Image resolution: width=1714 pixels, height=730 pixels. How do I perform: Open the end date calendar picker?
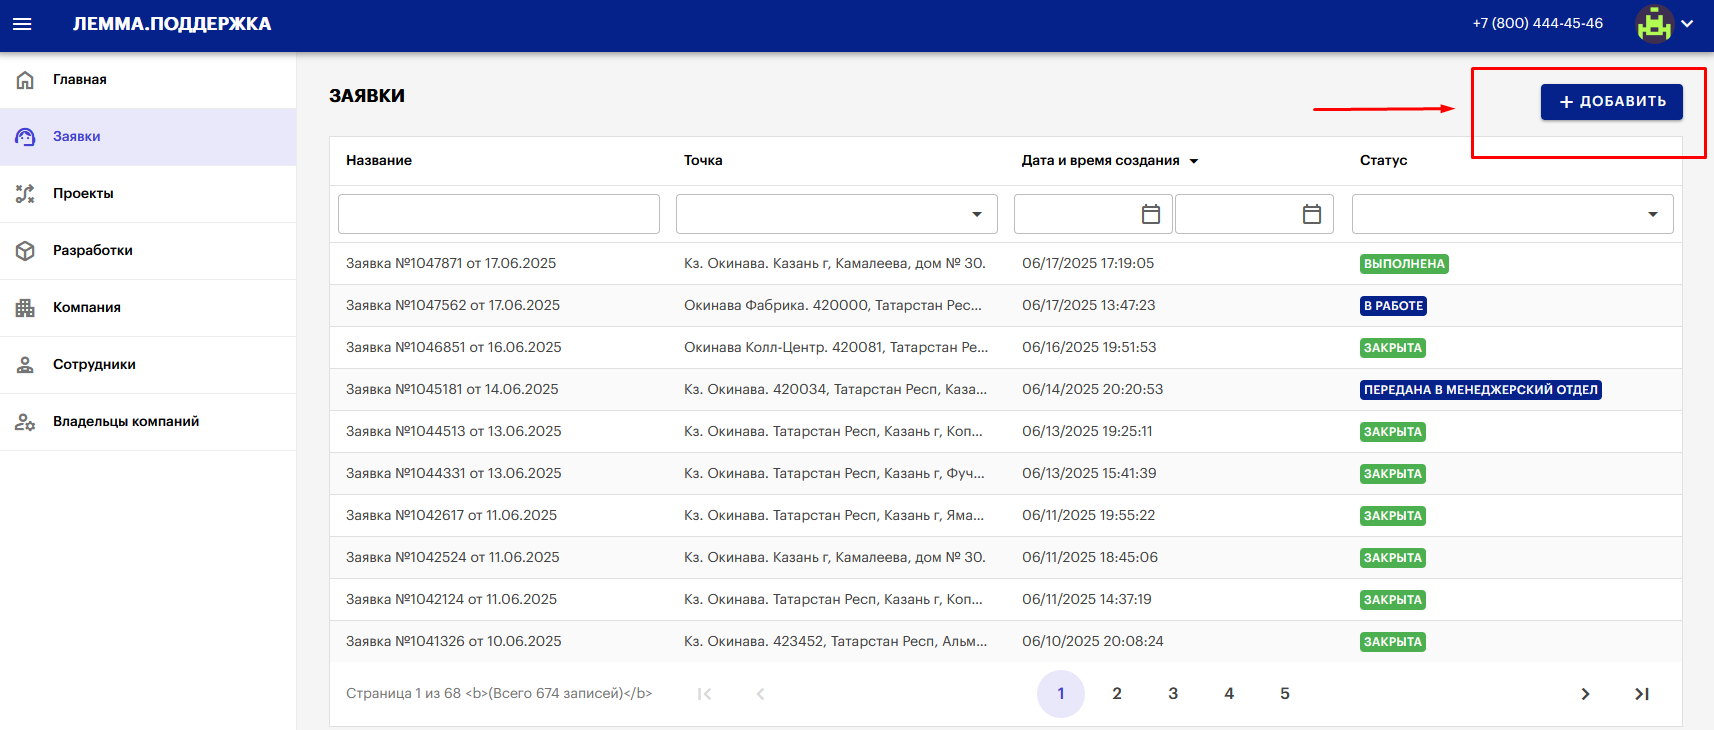point(1312,214)
